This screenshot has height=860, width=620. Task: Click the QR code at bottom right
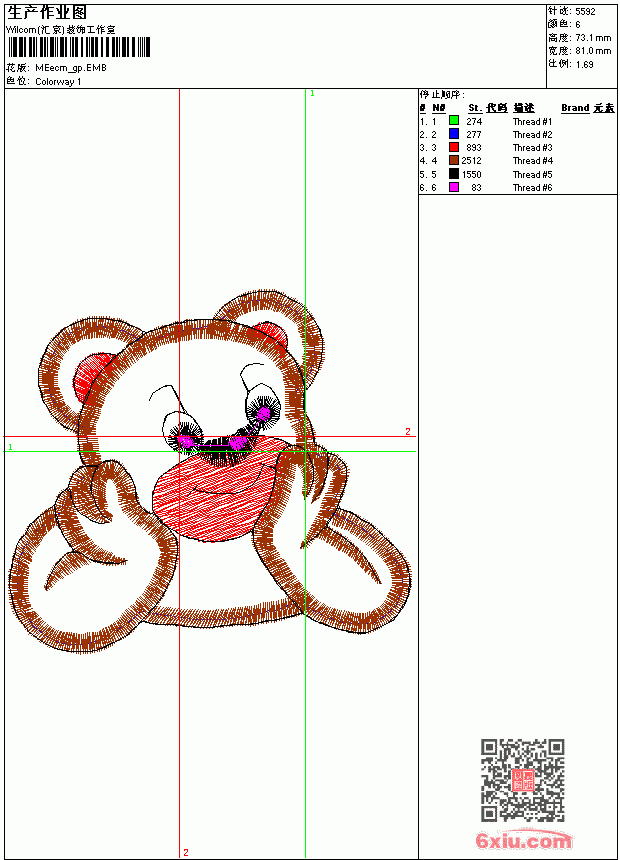click(522, 780)
